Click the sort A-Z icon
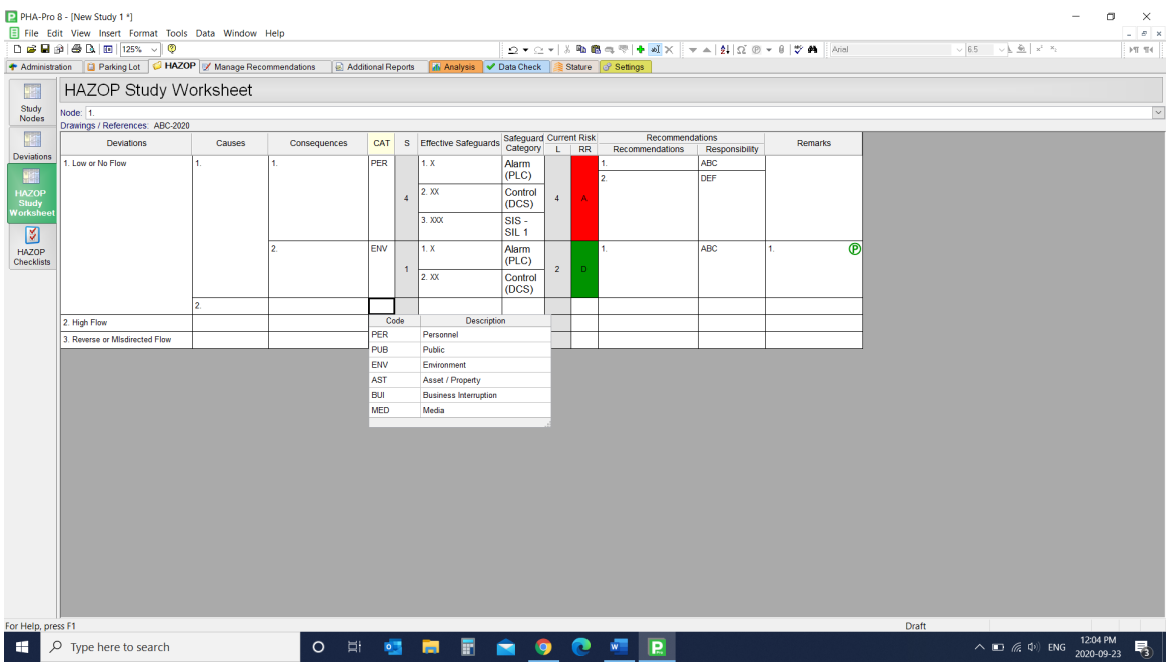This screenshot has height=672, width=1170. coord(725,49)
